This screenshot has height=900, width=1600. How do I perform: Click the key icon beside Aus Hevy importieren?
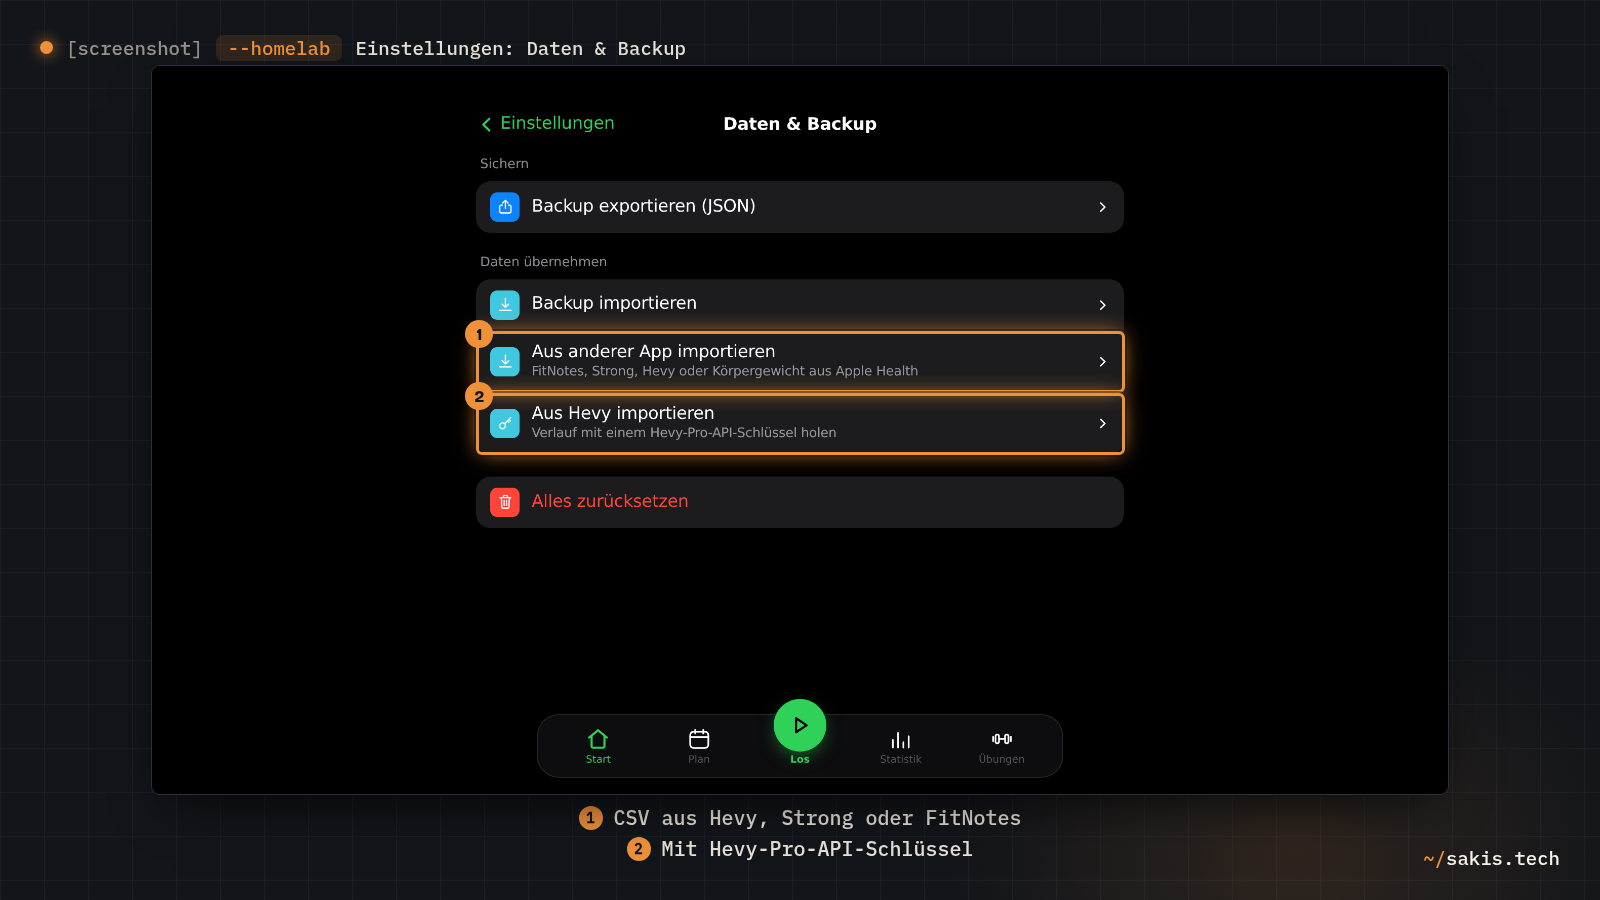click(505, 423)
